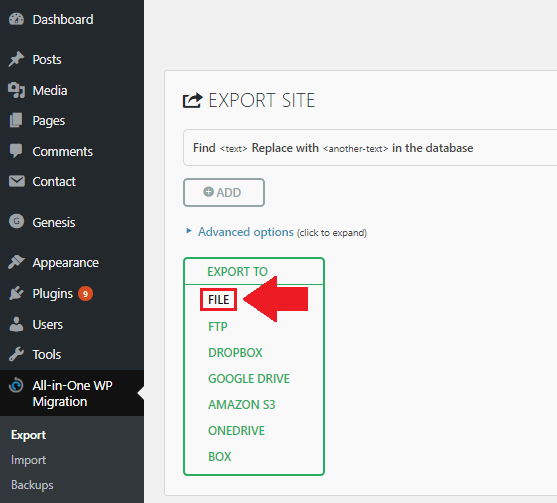
Task: Open the Plugins menu label
Action: pyautogui.click(x=53, y=294)
